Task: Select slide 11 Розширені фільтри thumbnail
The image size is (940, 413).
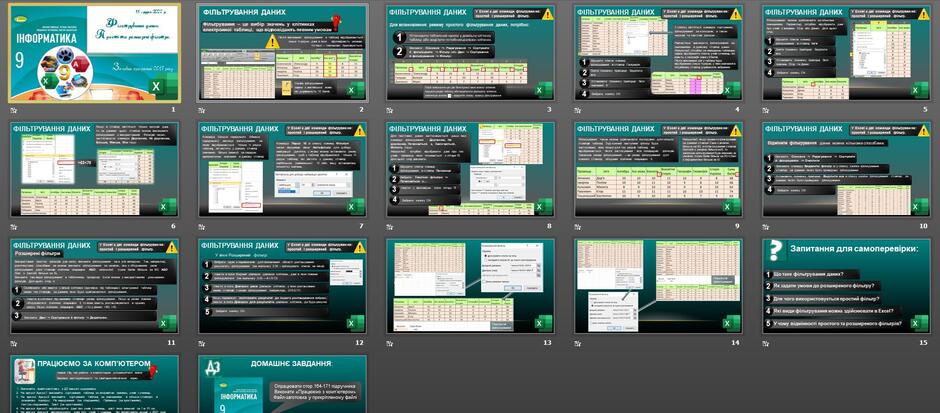Action: (x=94, y=286)
